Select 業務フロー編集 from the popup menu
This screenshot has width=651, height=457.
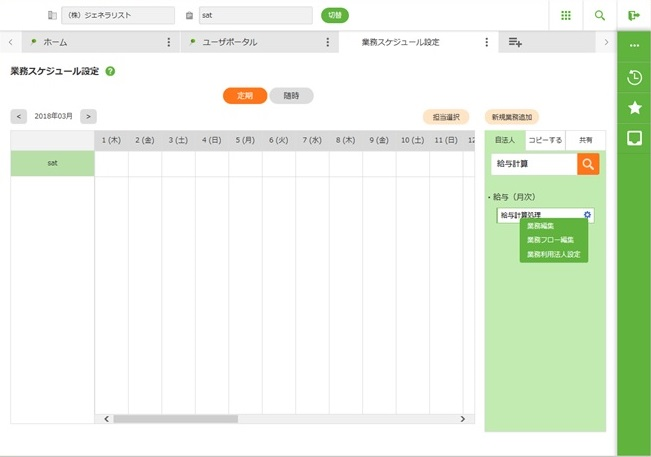tap(550, 240)
